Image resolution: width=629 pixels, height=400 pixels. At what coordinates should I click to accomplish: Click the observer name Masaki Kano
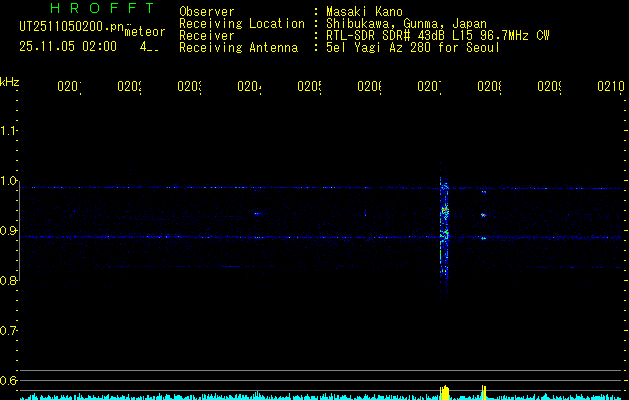click(x=364, y=11)
